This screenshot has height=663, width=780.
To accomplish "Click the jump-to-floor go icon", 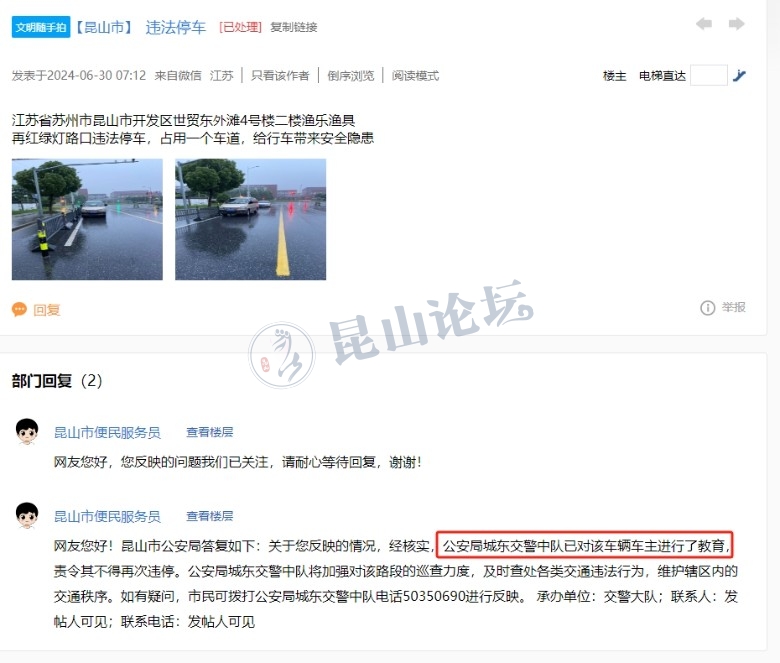I will coord(740,76).
